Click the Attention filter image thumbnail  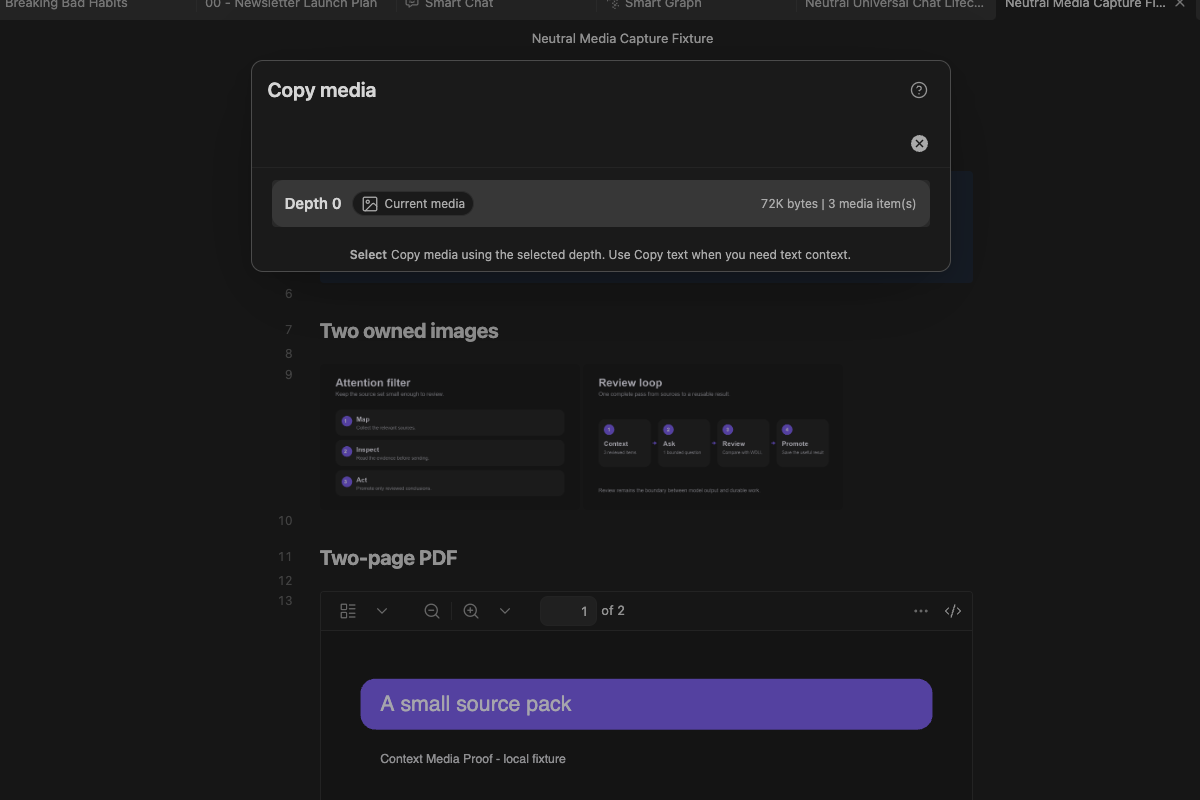point(450,436)
